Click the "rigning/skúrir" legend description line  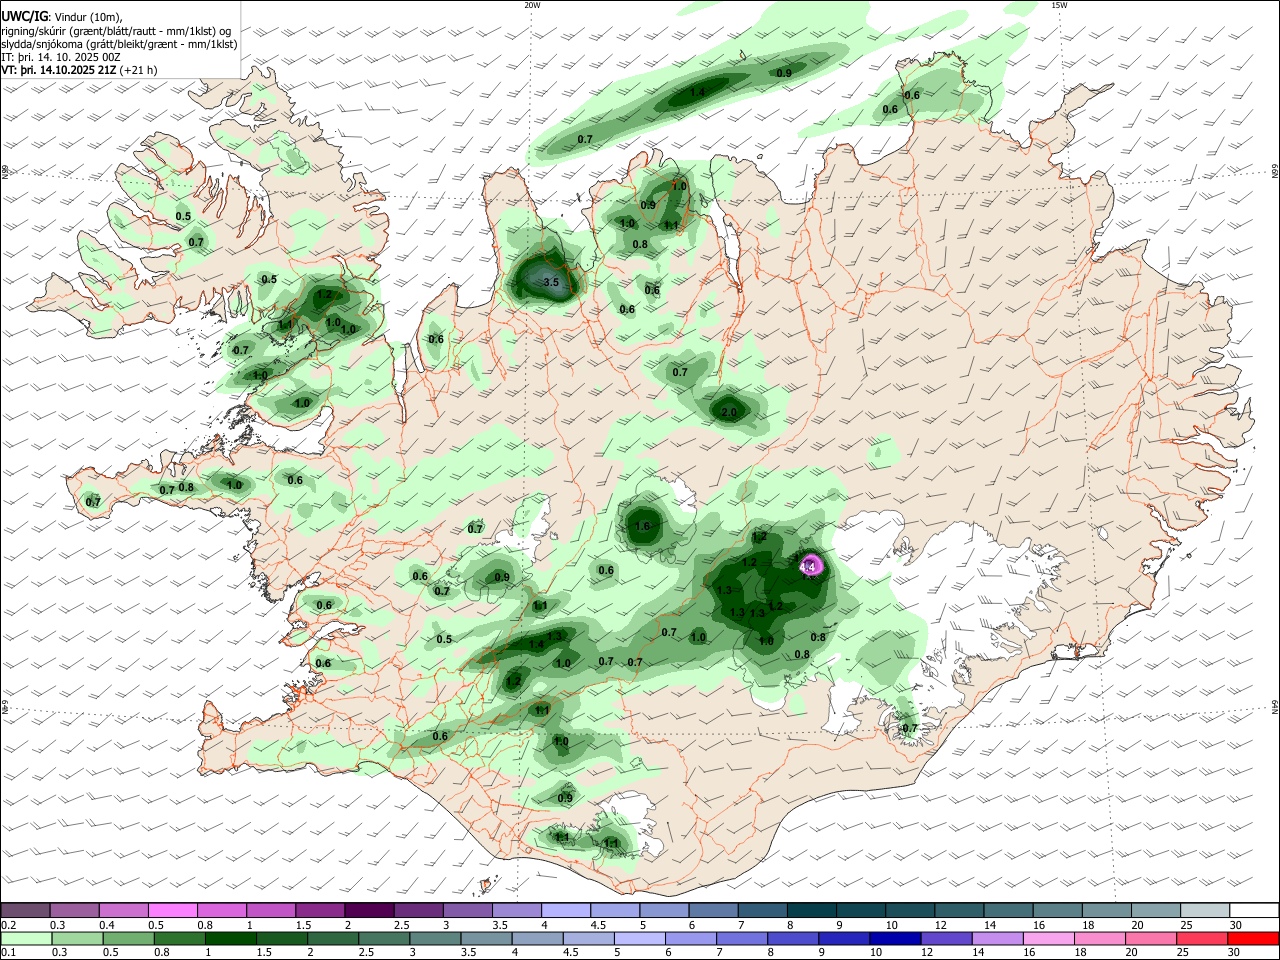pyautogui.click(x=117, y=31)
